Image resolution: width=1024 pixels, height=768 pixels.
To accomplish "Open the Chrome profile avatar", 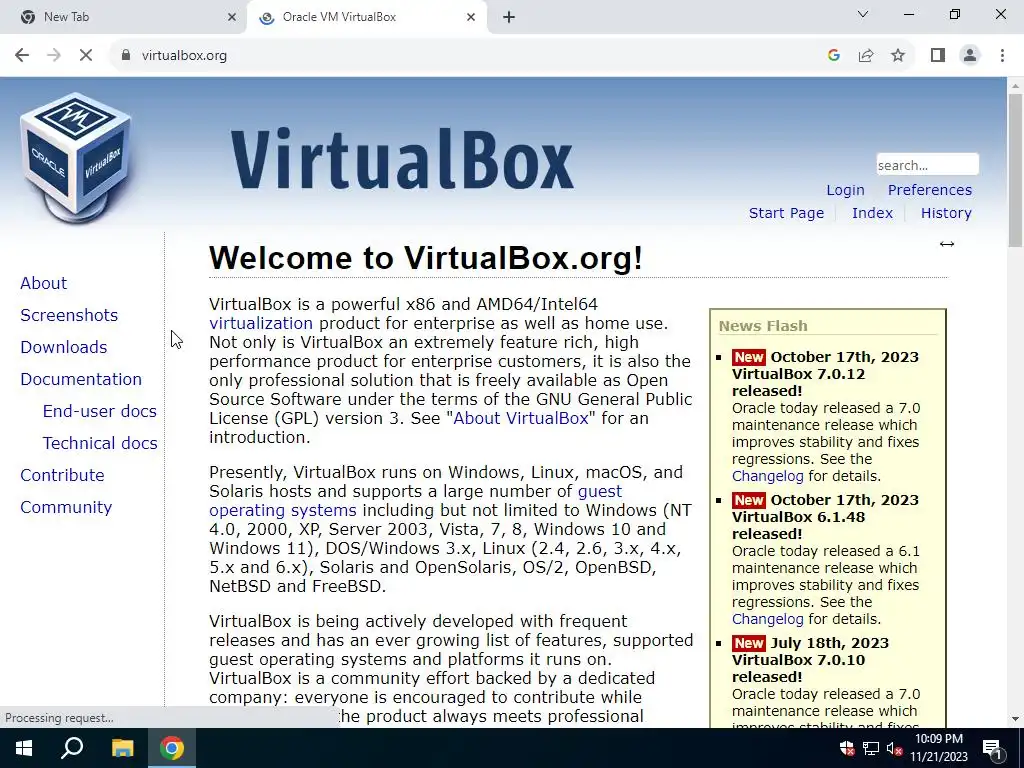I will [x=970, y=56].
